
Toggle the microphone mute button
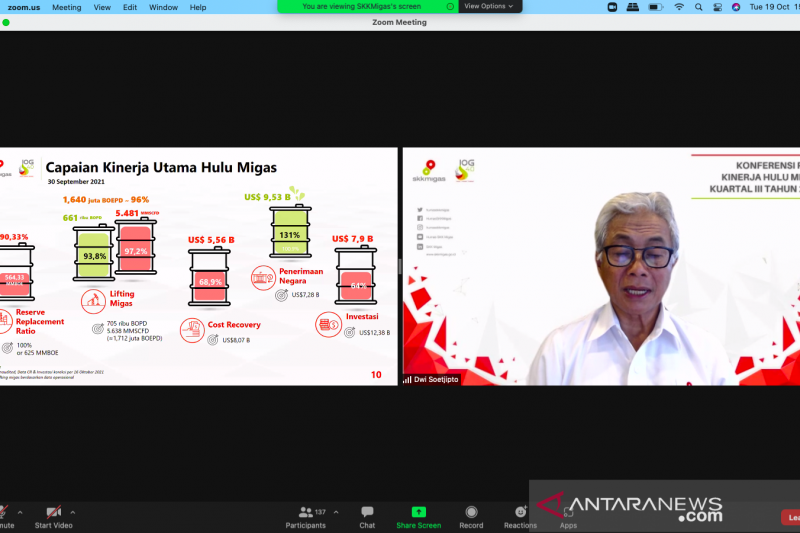[x=5, y=517]
